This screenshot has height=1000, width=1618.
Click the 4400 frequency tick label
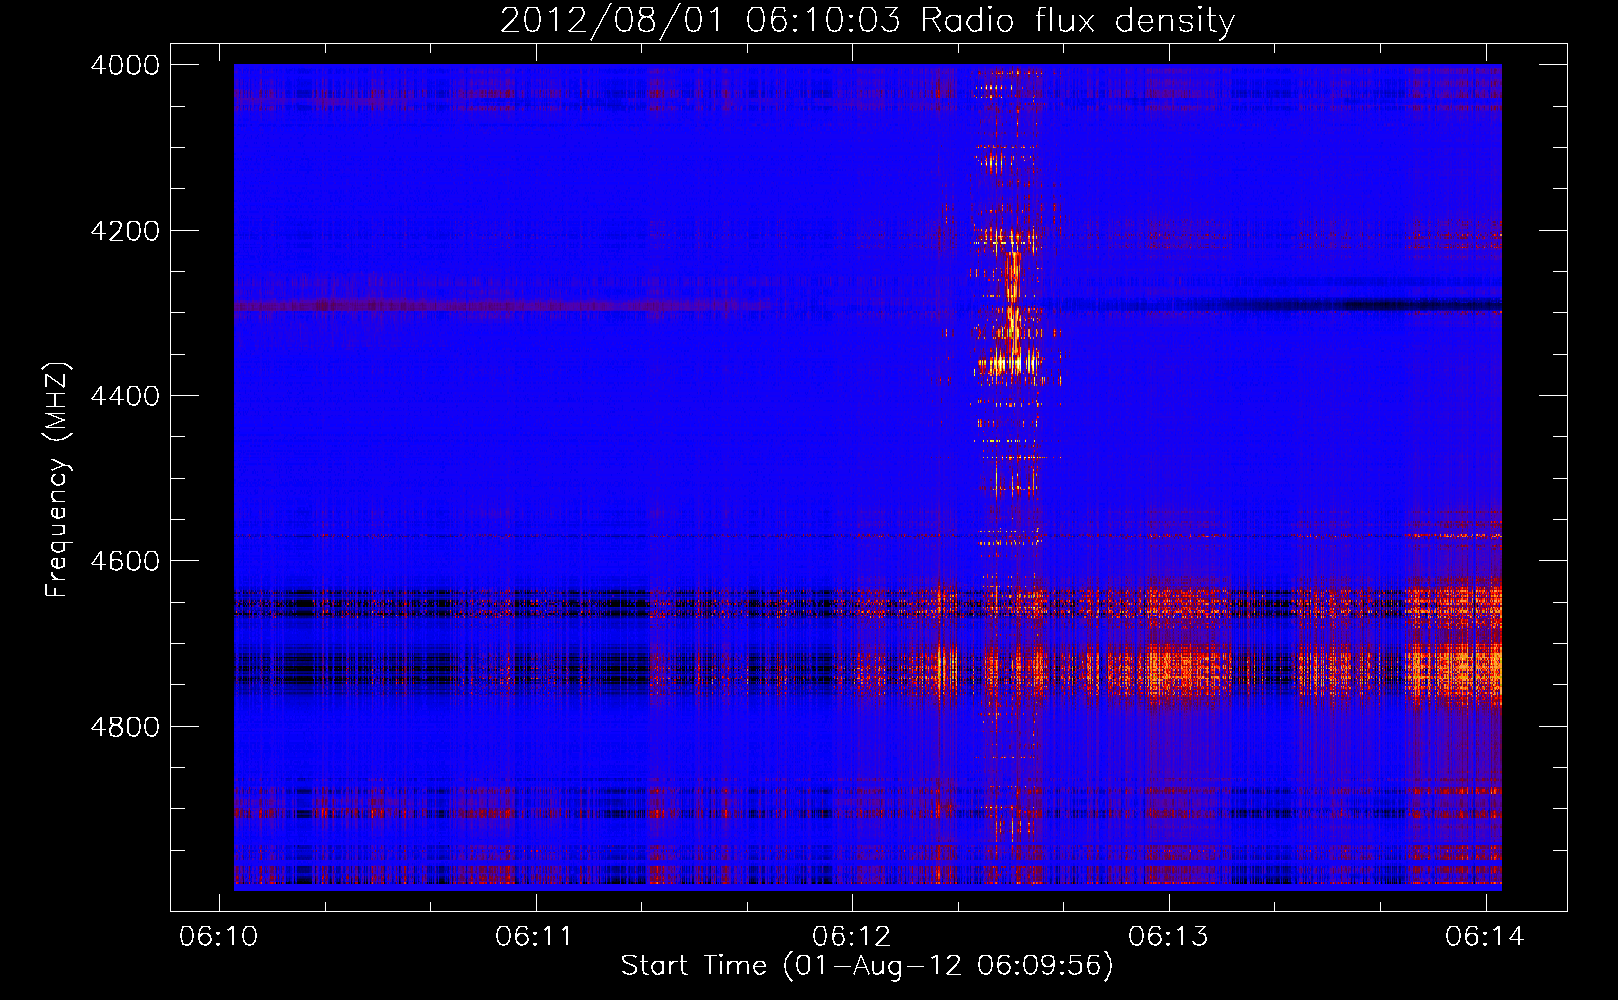[125, 396]
